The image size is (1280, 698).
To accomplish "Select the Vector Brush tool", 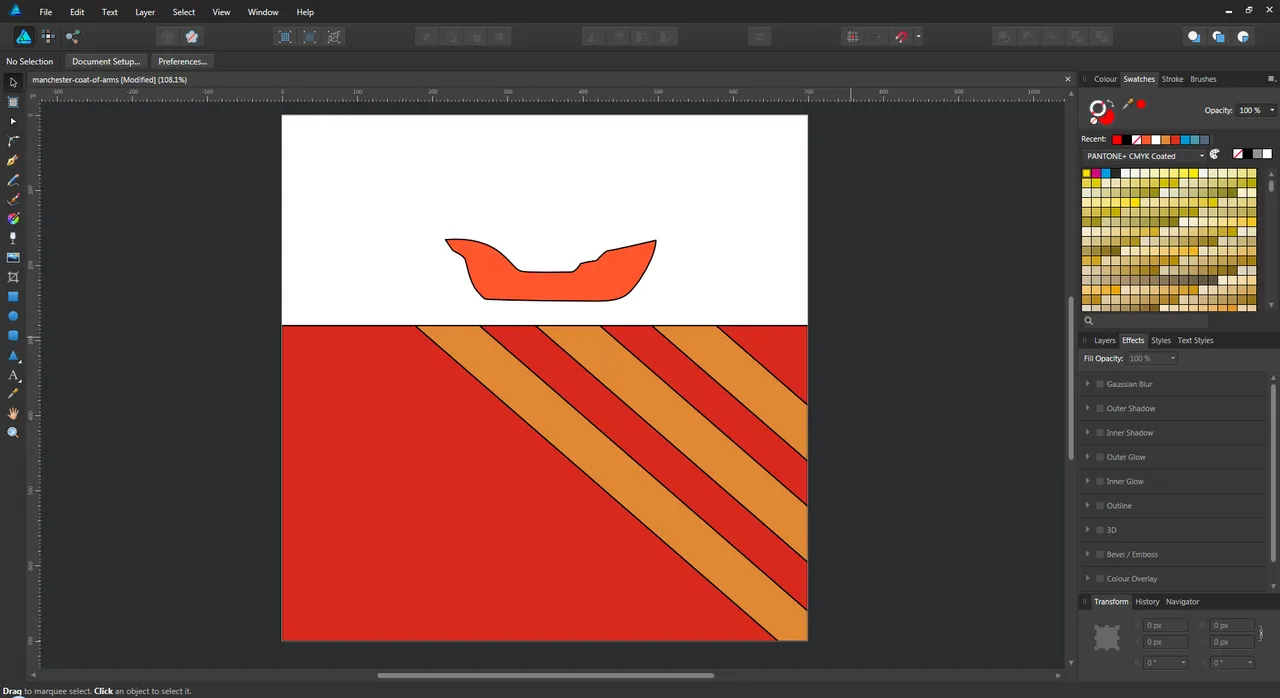I will pos(13,199).
